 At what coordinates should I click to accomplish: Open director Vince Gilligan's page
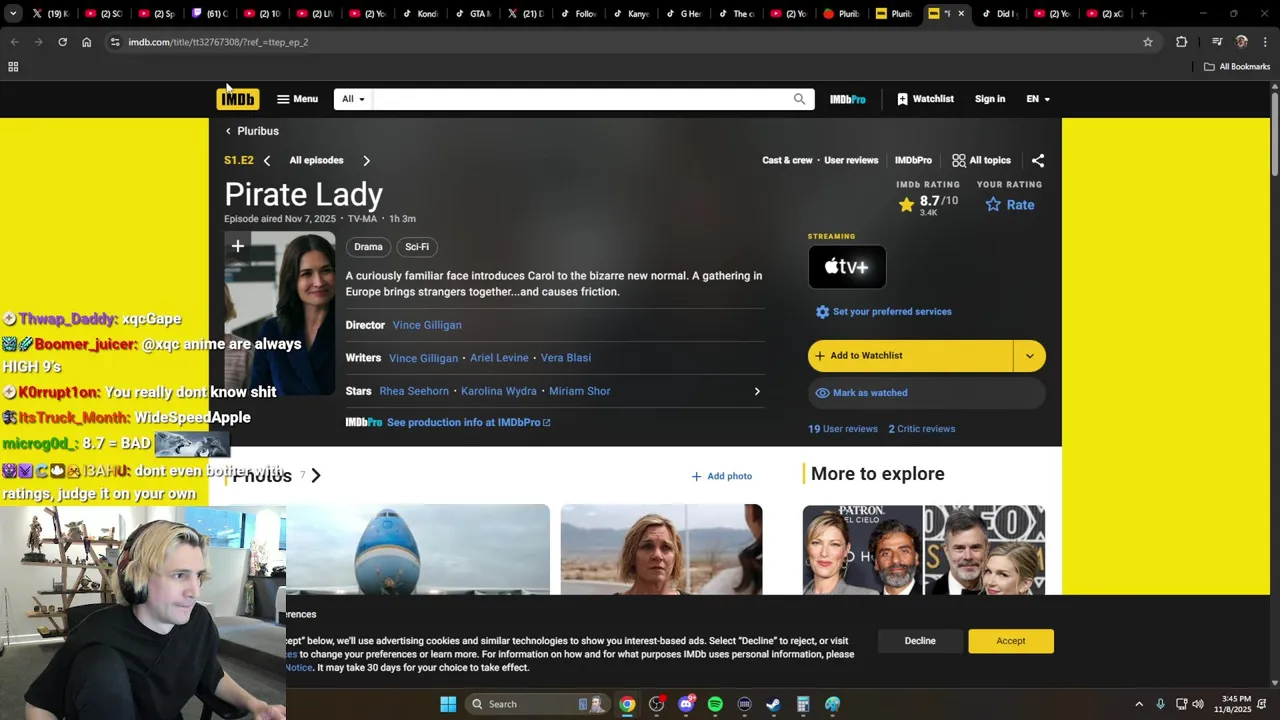point(427,325)
